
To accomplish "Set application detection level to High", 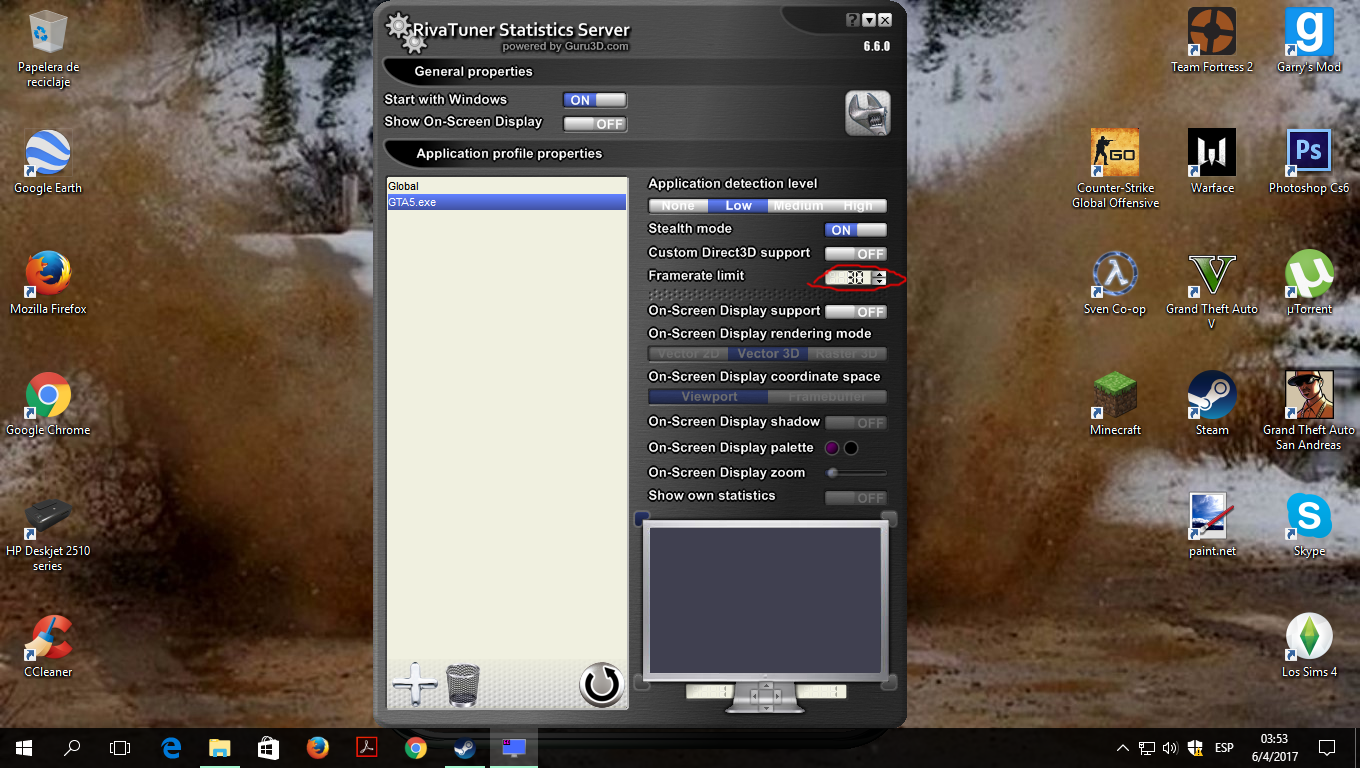I will [857, 206].
